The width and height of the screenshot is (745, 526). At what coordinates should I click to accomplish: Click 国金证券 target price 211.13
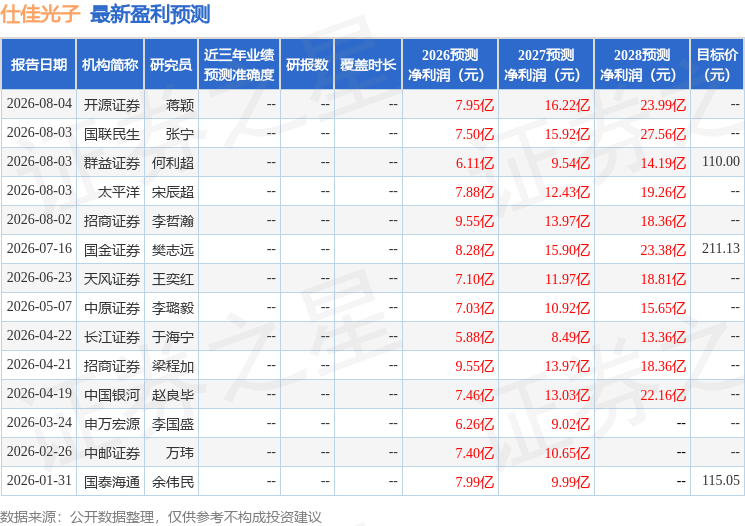[721, 249]
